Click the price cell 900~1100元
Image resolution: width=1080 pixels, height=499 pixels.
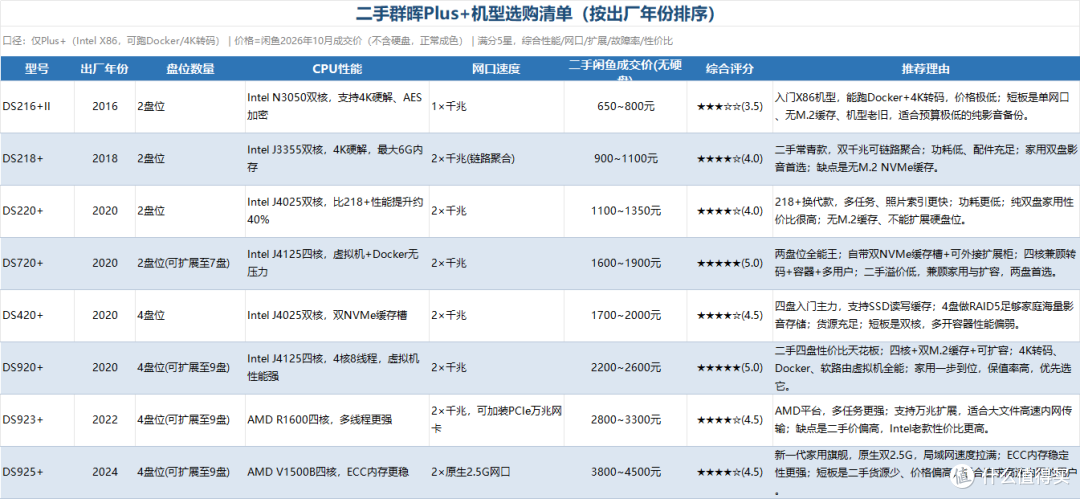point(625,159)
